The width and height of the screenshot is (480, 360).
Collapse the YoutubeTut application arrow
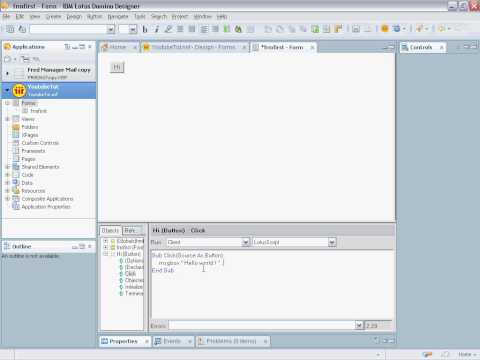7,90
